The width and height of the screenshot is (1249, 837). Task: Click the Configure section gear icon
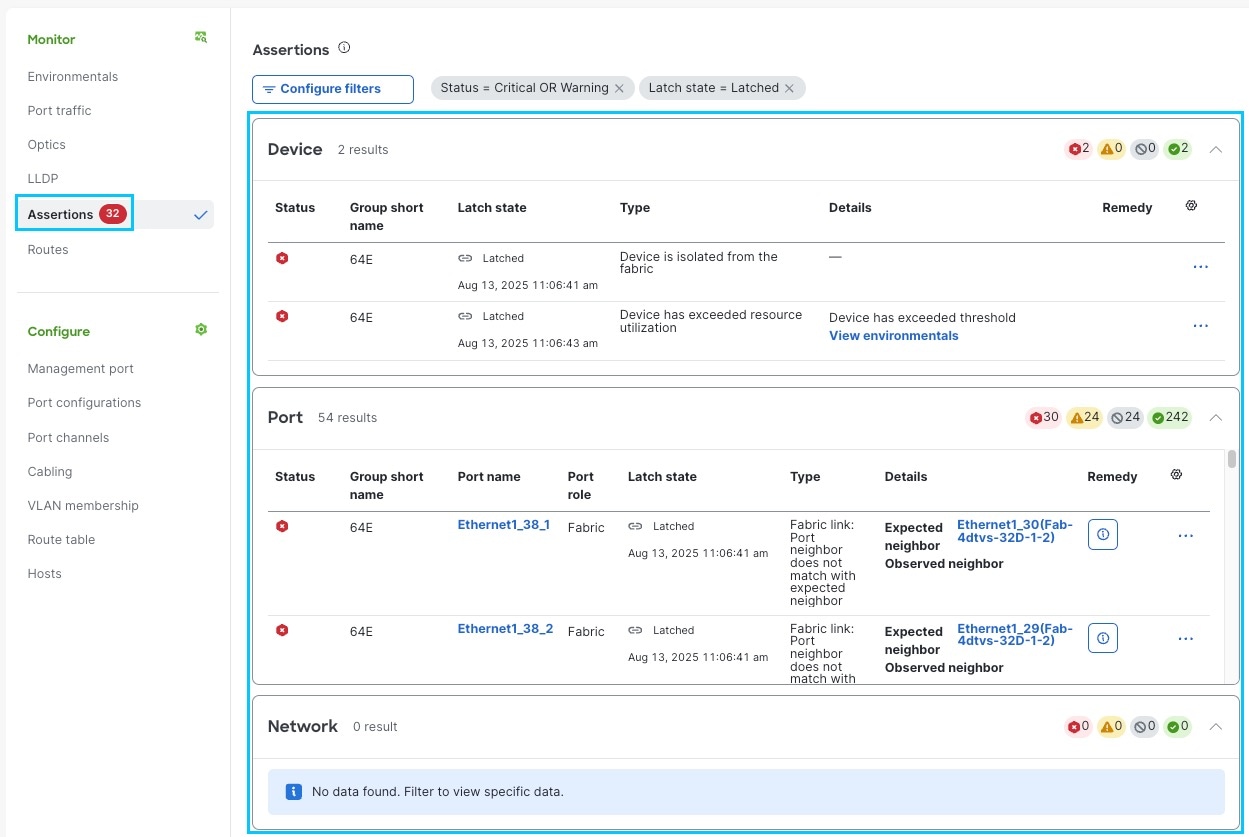click(x=201, y=330)
